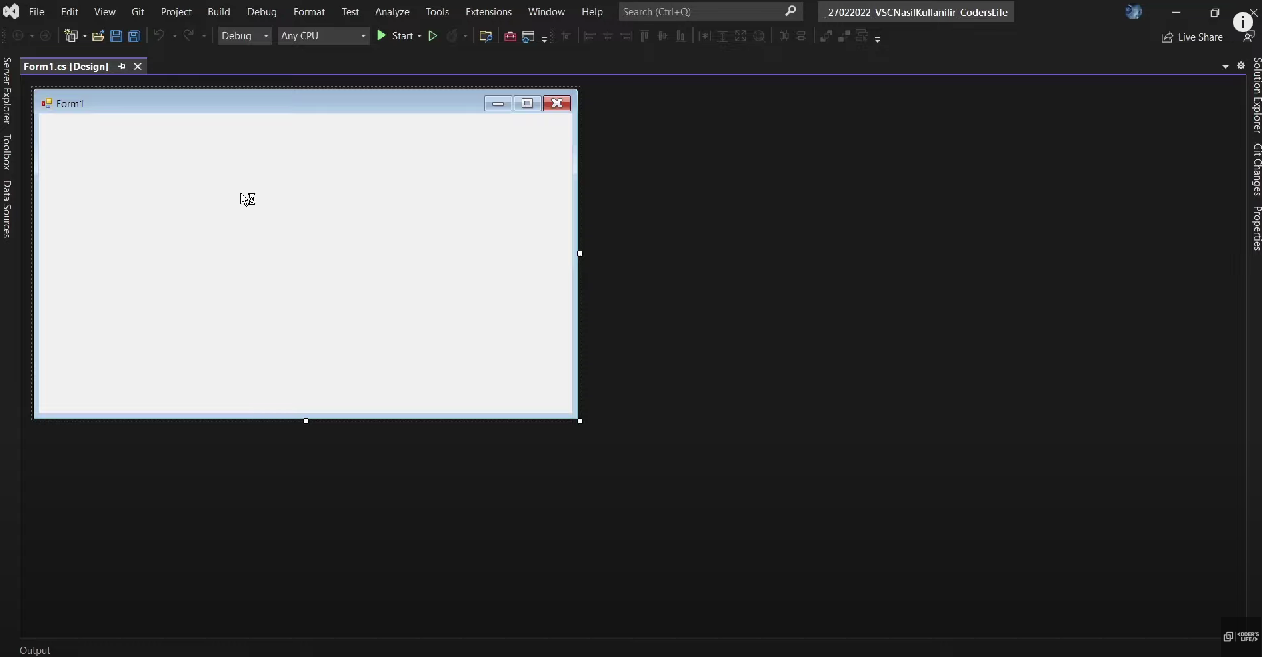Screen dimensions: 1262x657
Task: Open the account profile avatar
Action: pyautogui.click(x=1133, y=12)
